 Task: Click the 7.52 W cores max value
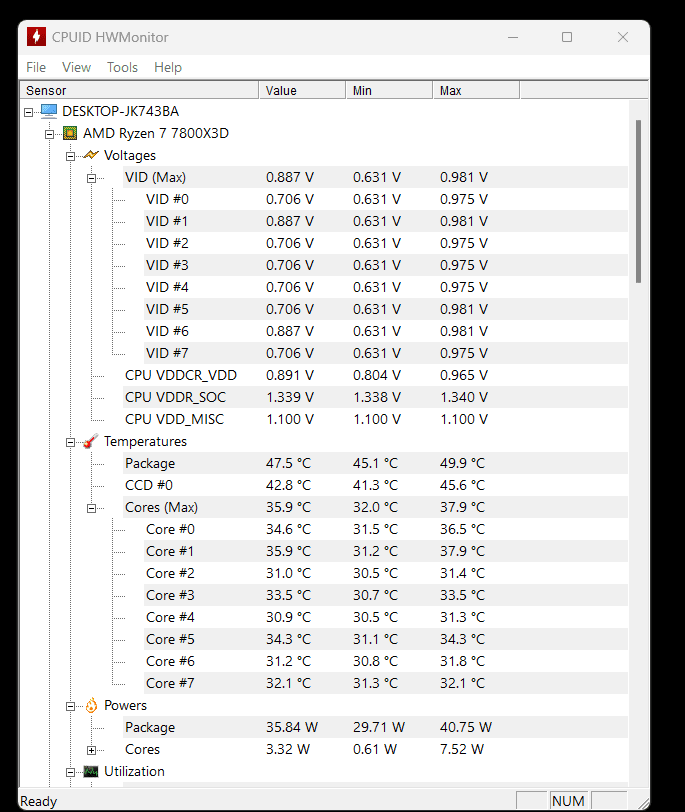pos(462,749)
